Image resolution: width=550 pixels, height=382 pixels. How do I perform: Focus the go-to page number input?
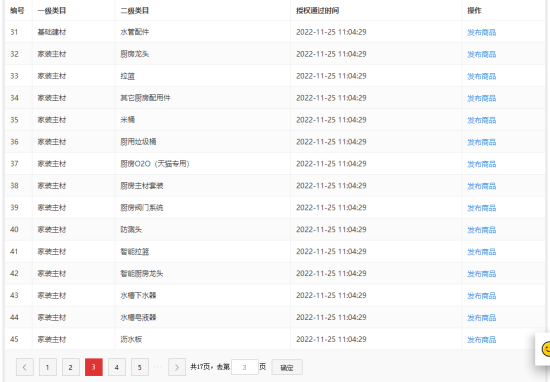point(245,367)
